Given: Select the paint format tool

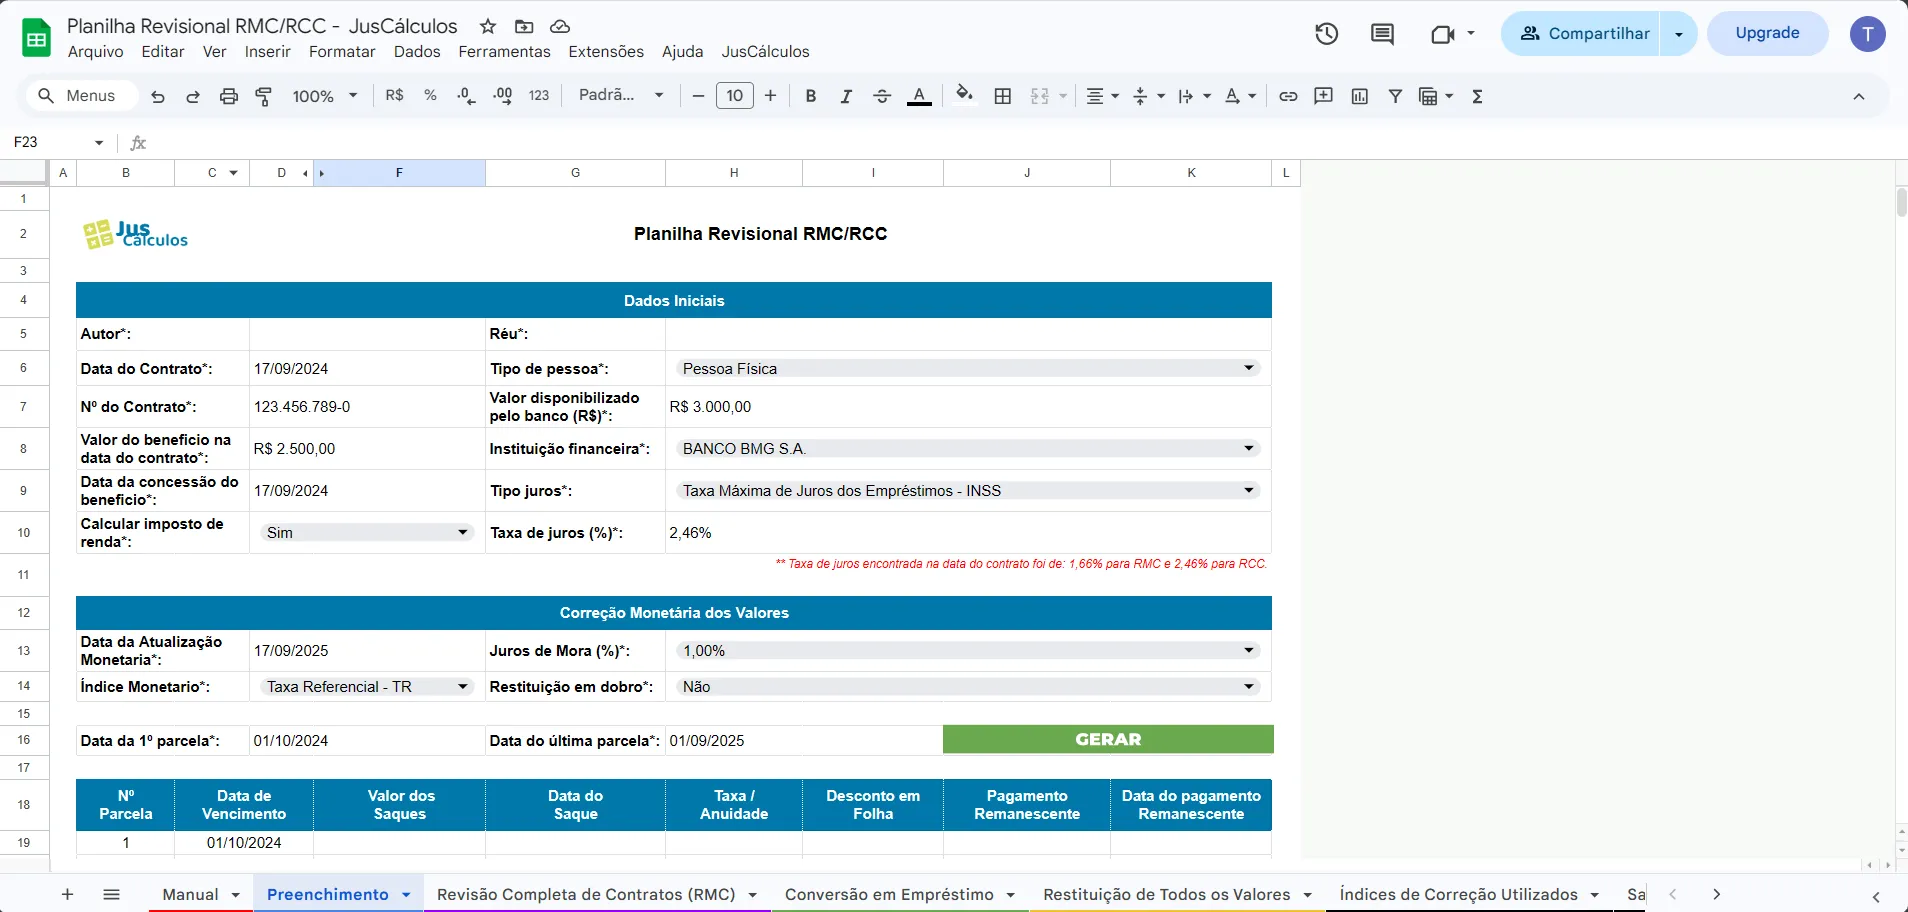Looking at the screenshot, I should 264,96.
